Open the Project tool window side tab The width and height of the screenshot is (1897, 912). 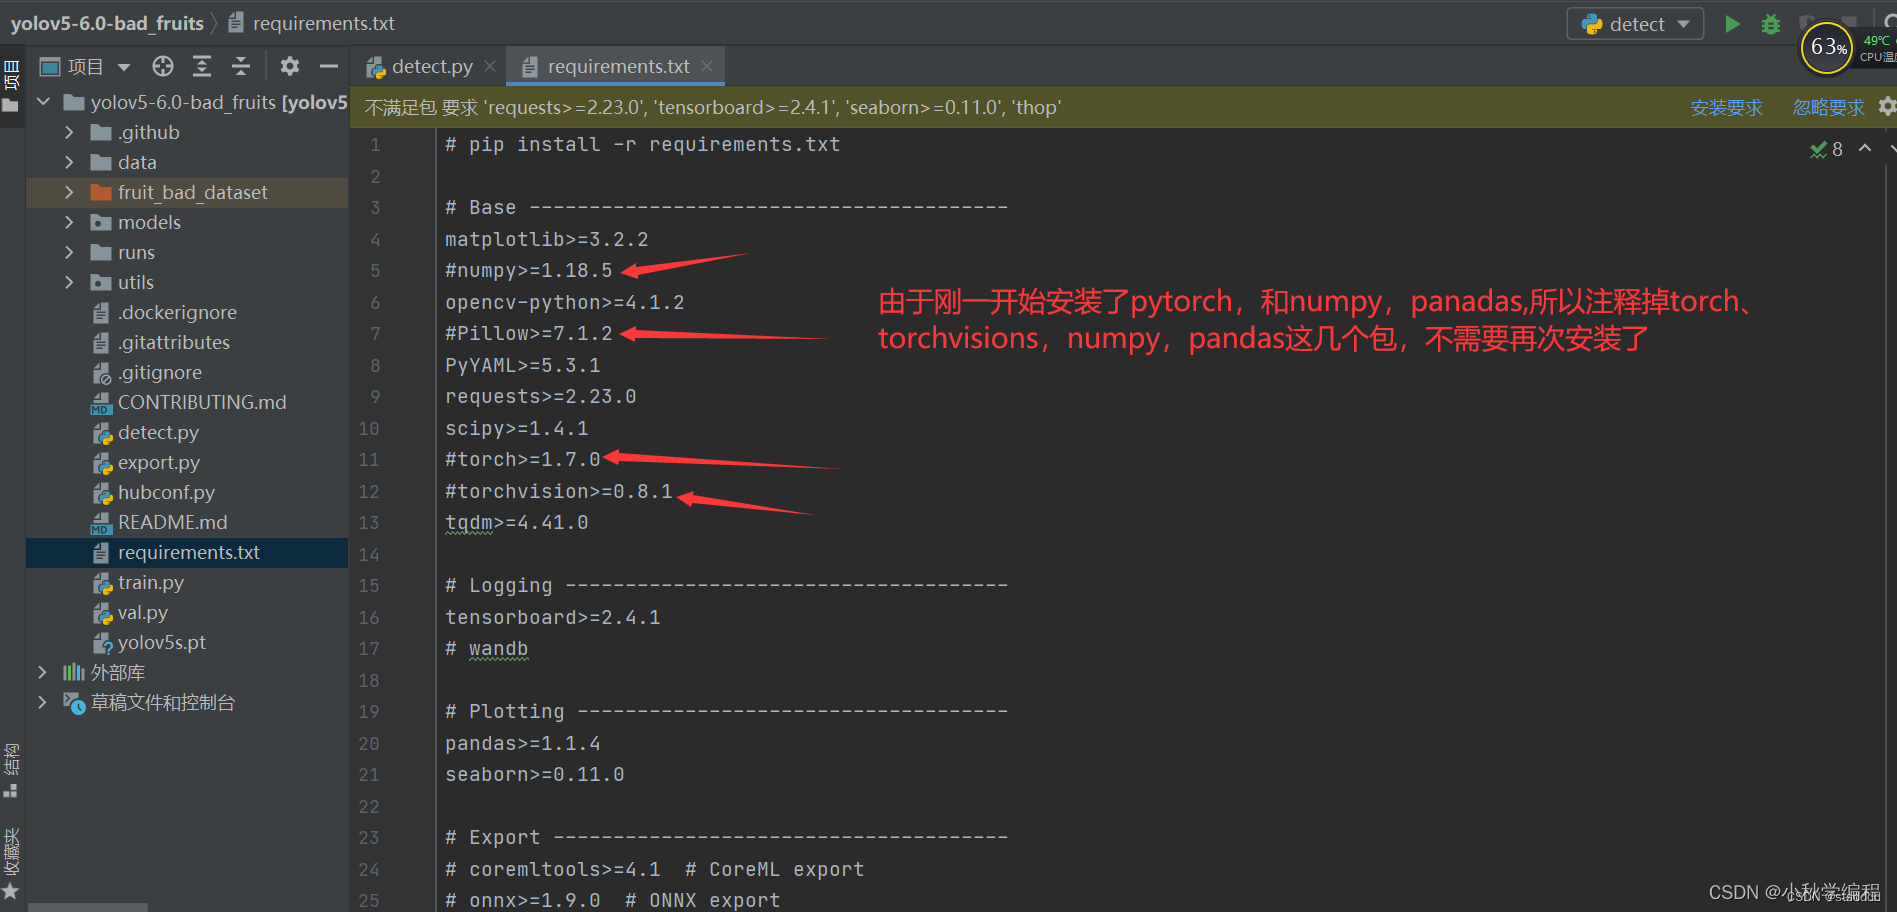point(11,86)
